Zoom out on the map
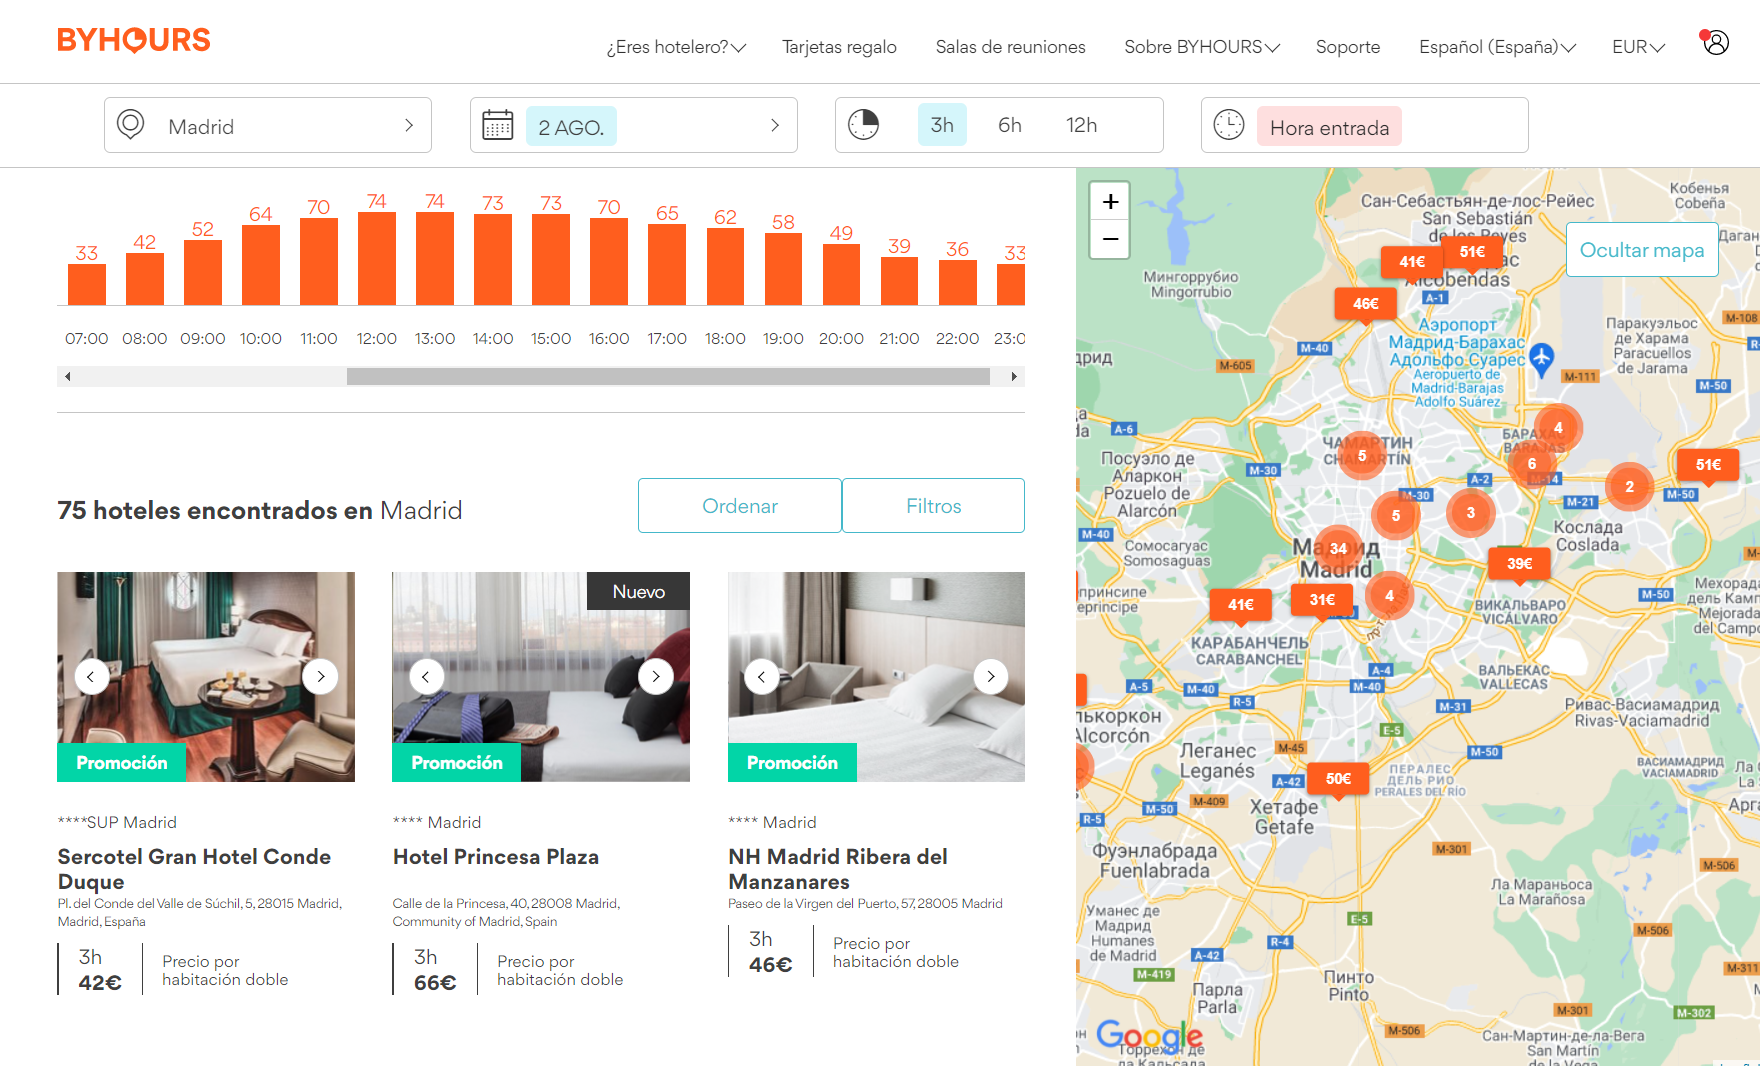This screenshot has width=1760, height=1066. pos(1110,240)
